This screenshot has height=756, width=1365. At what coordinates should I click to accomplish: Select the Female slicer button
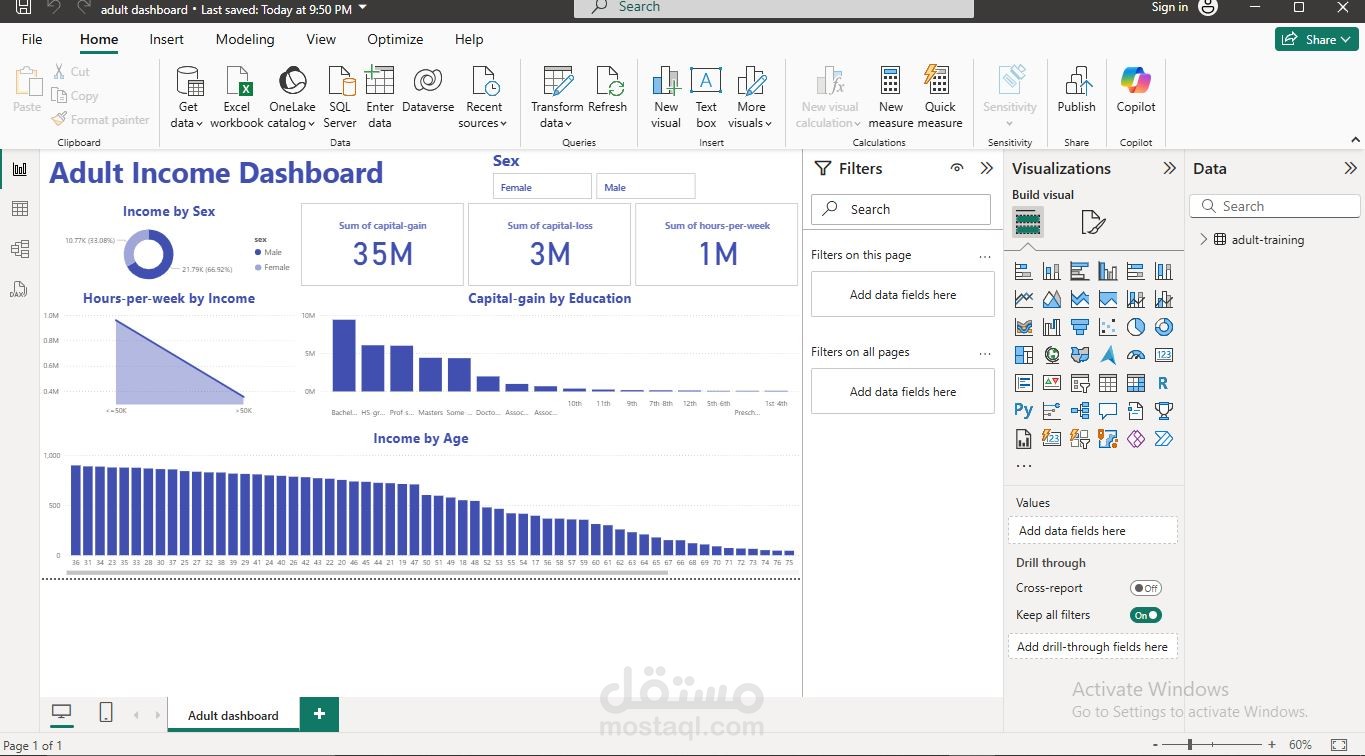coord(542,187)
